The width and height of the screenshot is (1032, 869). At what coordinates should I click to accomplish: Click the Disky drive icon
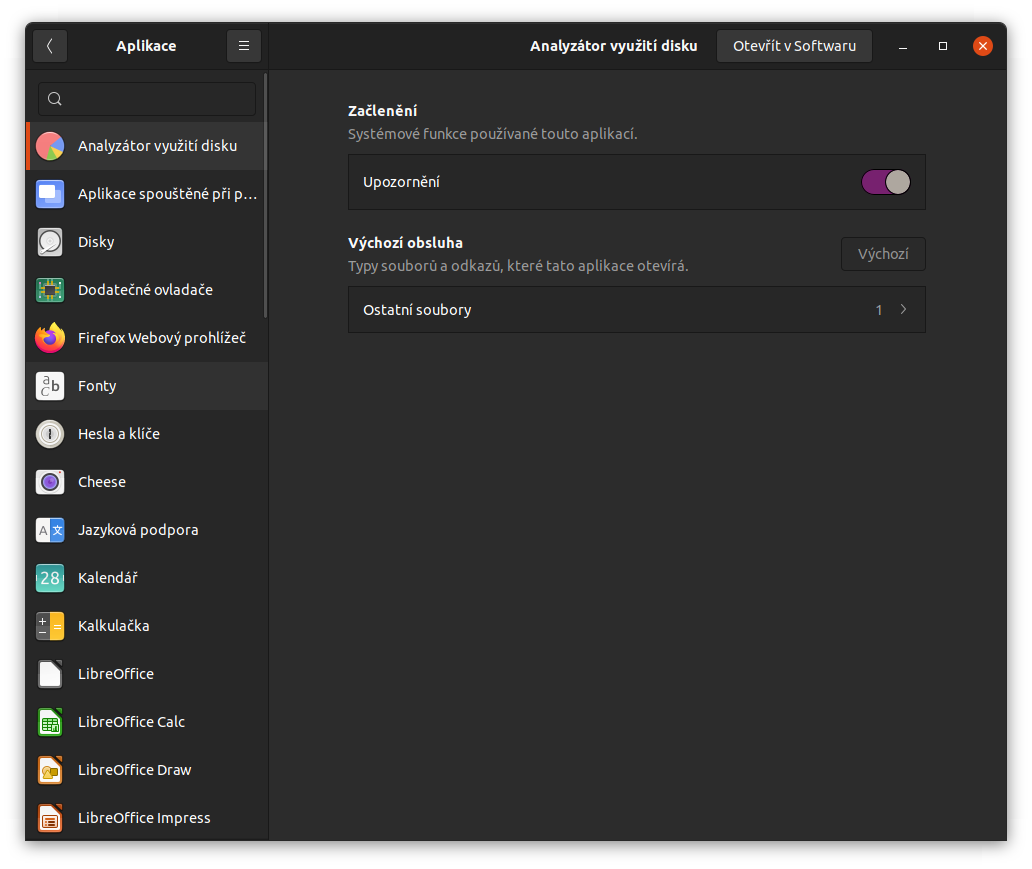point(50,242)
